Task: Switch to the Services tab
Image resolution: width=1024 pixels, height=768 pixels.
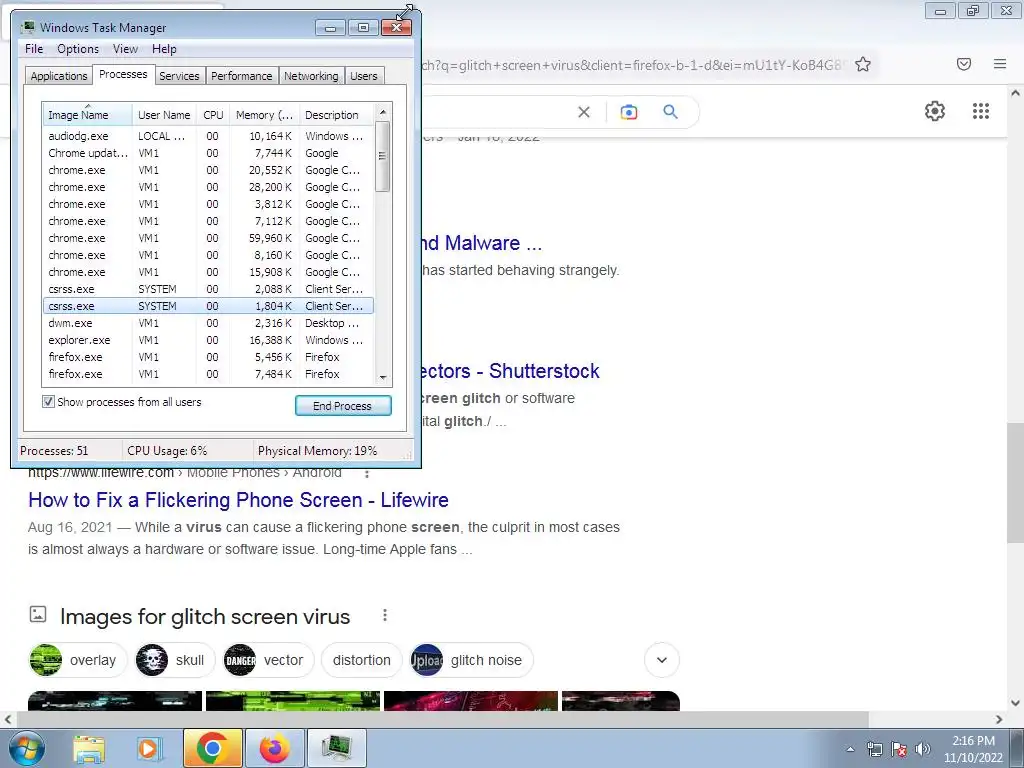Action: click(x=179, y=76)
